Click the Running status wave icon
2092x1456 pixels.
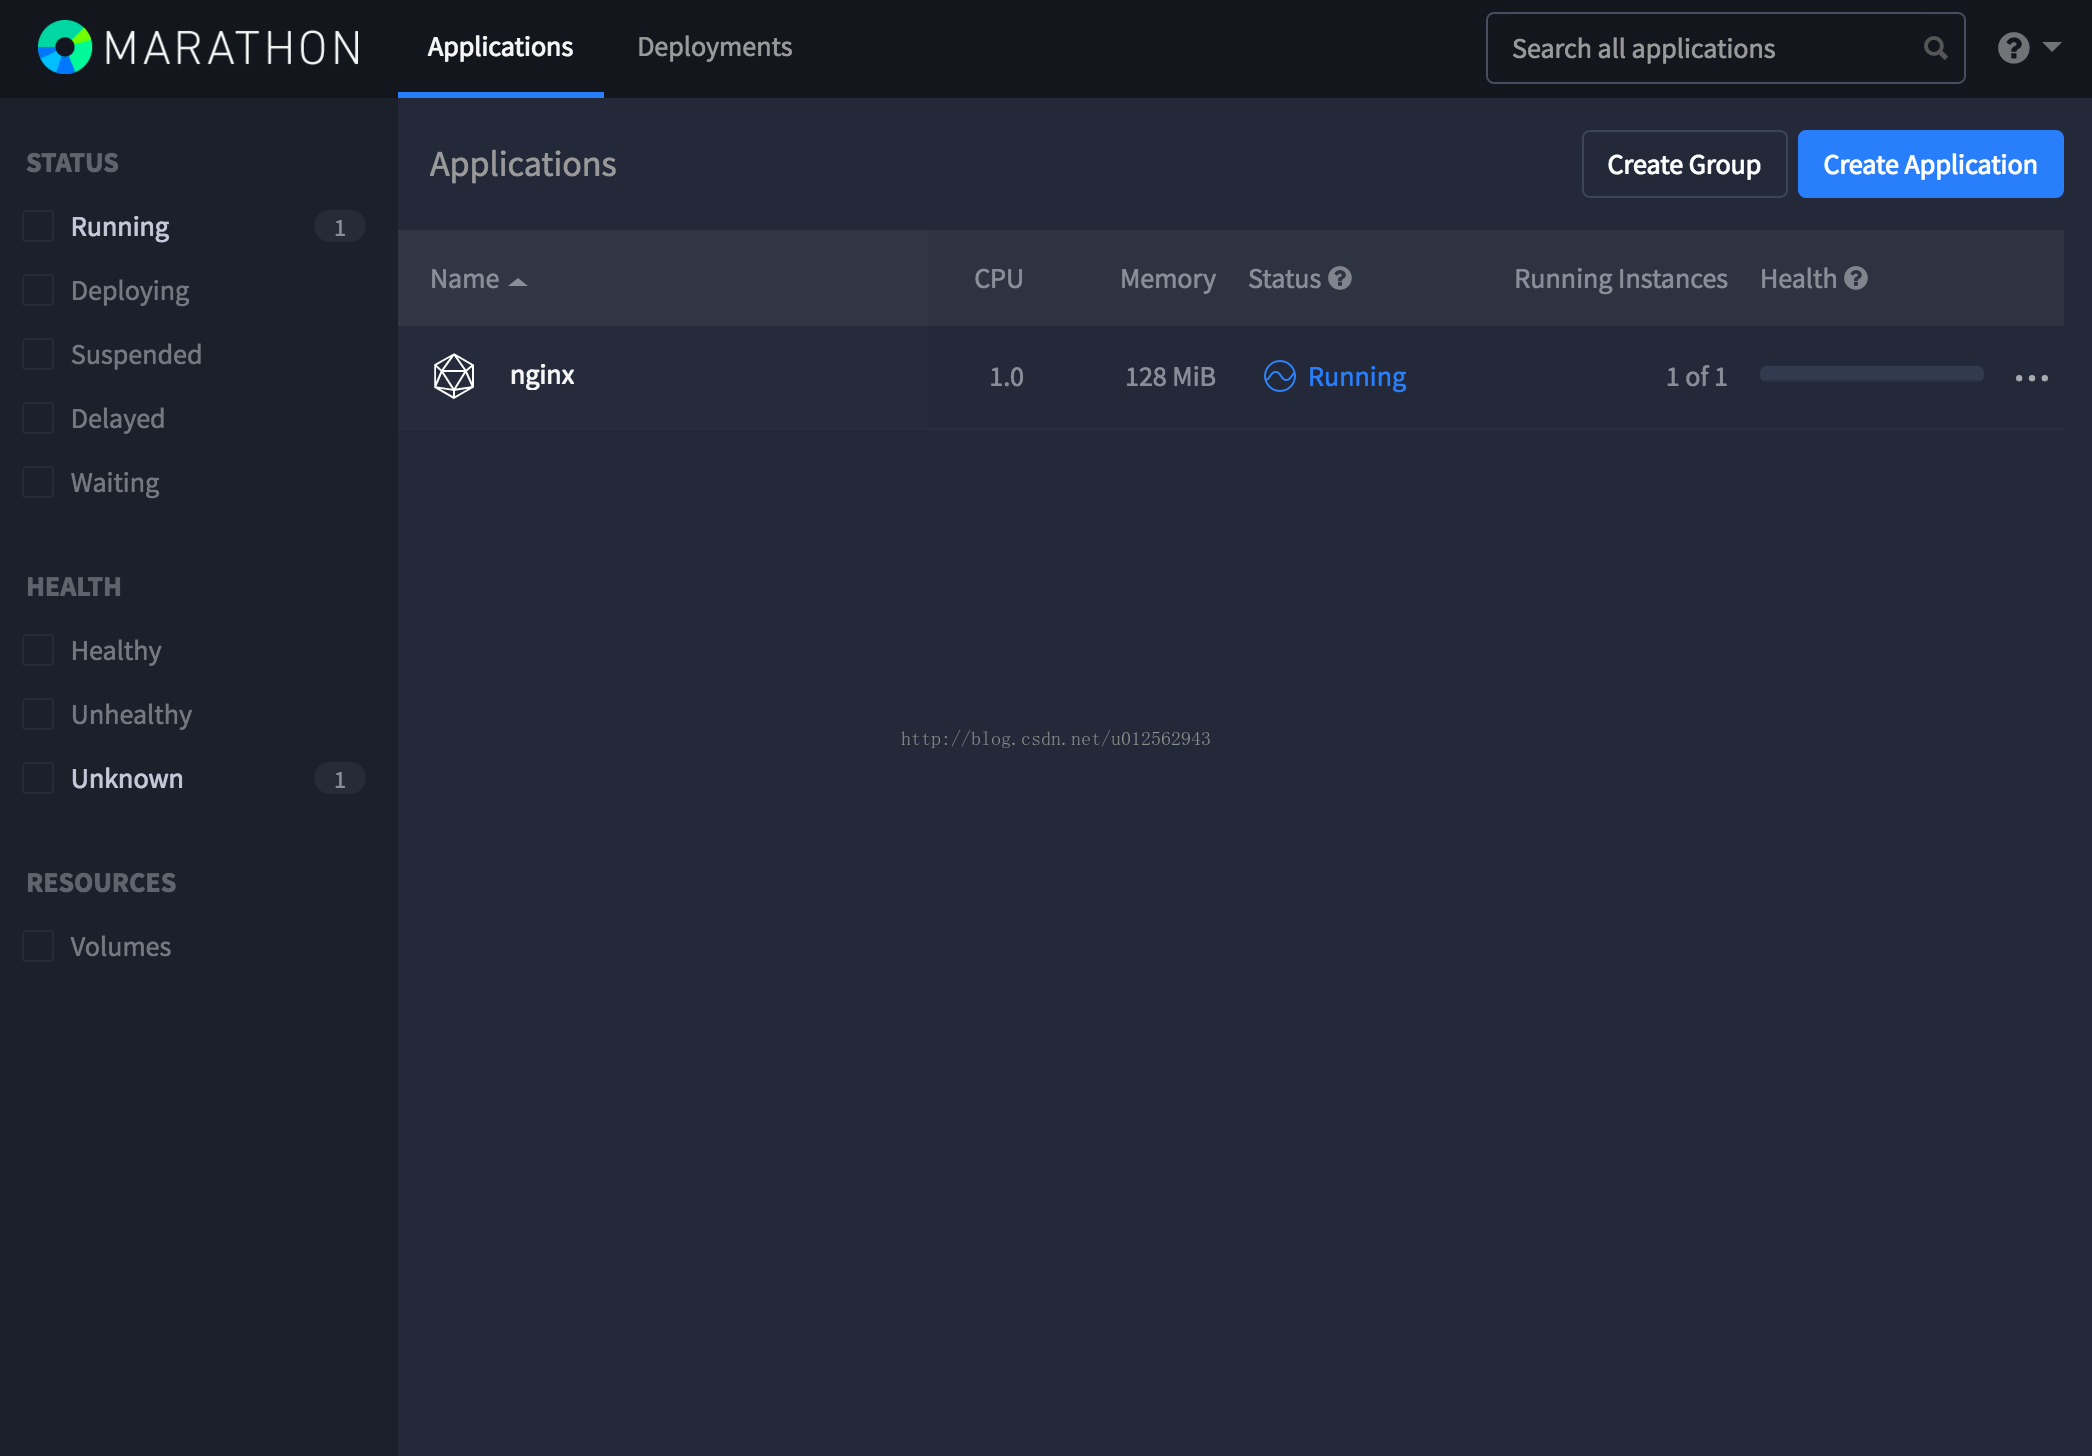[x=1279, y=376]
